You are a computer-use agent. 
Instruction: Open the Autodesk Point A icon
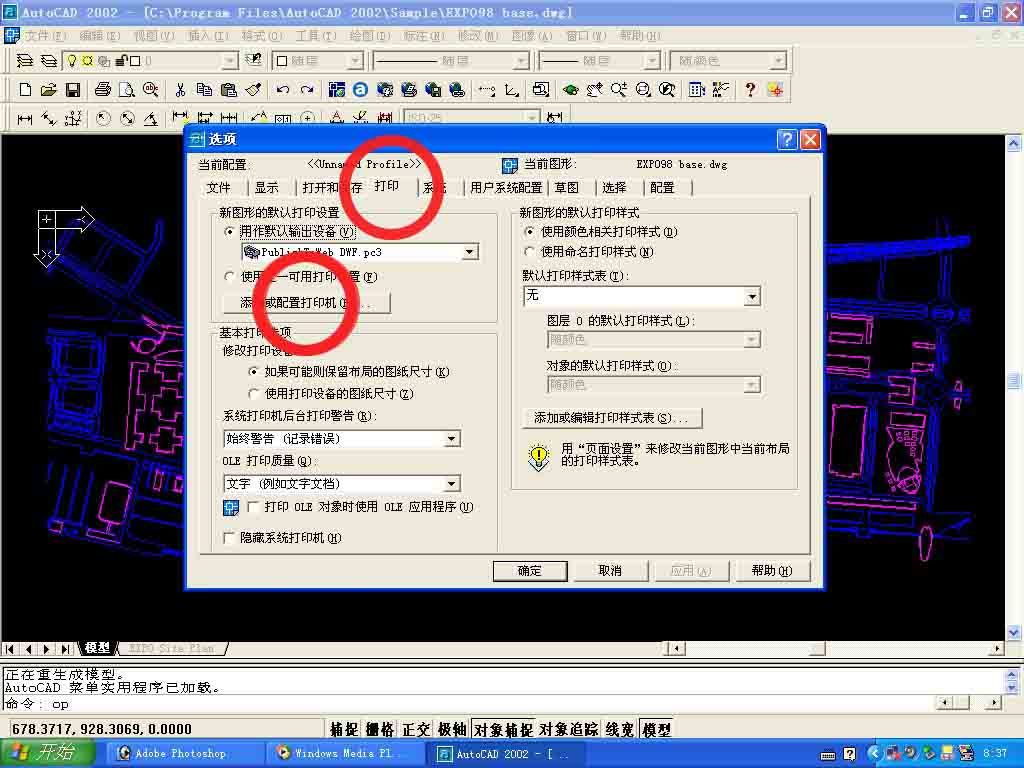[360, 89]
